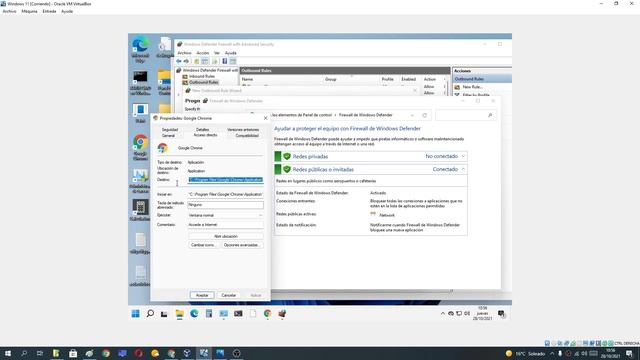Click the Google Chrome icon in properties dialog

pos(163,148)
